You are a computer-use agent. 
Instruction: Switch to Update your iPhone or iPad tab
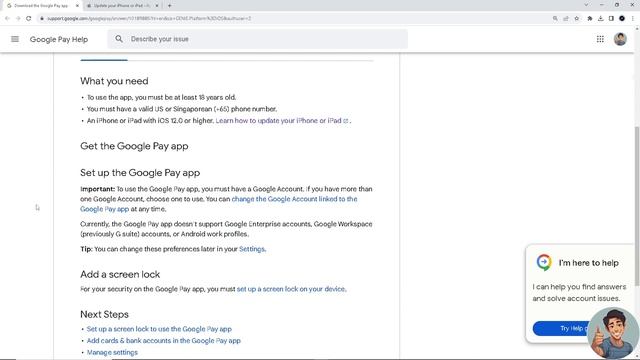tap(122, 6)
